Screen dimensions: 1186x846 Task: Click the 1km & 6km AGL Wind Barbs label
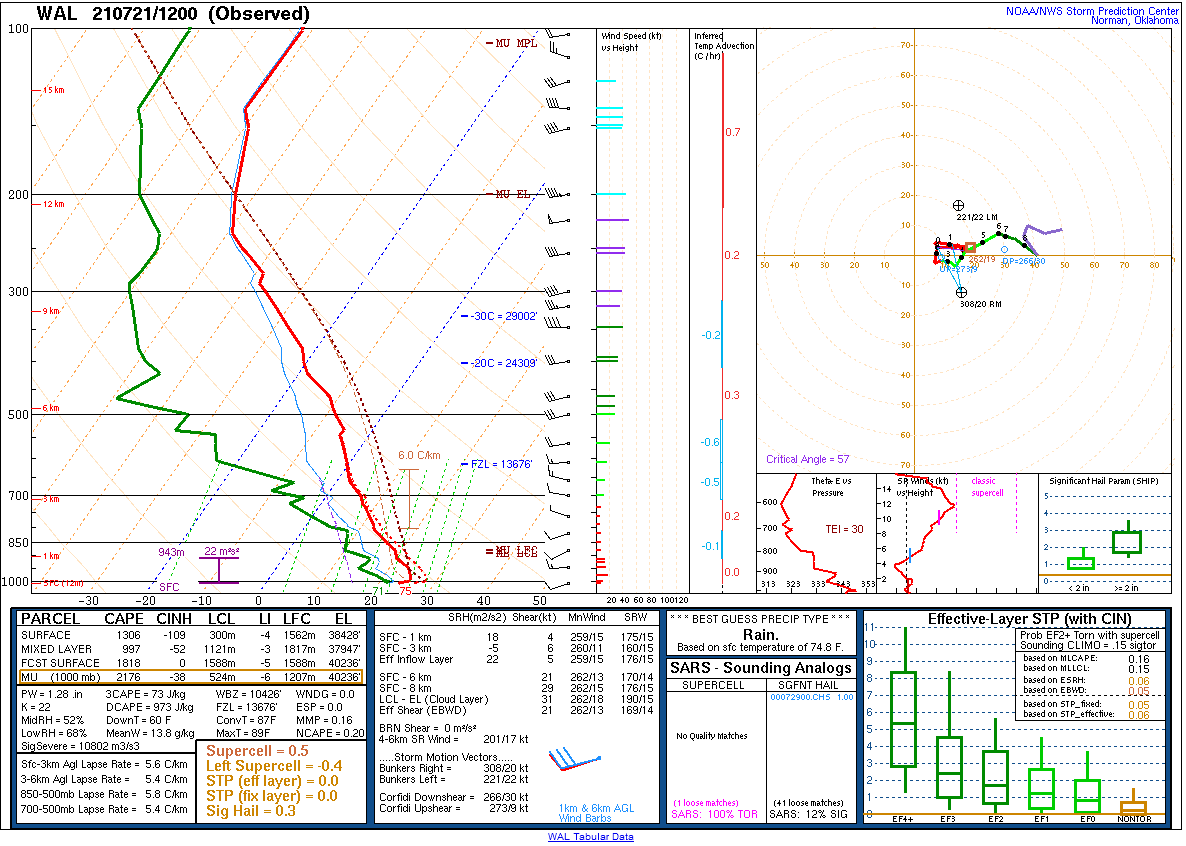click(x=597, y=813)
